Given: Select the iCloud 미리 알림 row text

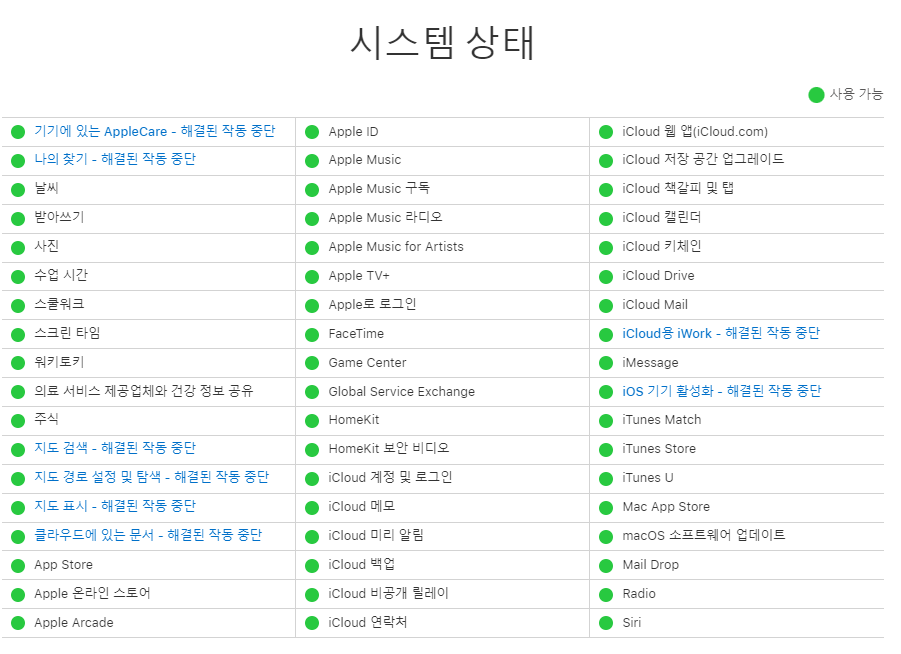Looking at the screenshot, I should pos(376,536).
